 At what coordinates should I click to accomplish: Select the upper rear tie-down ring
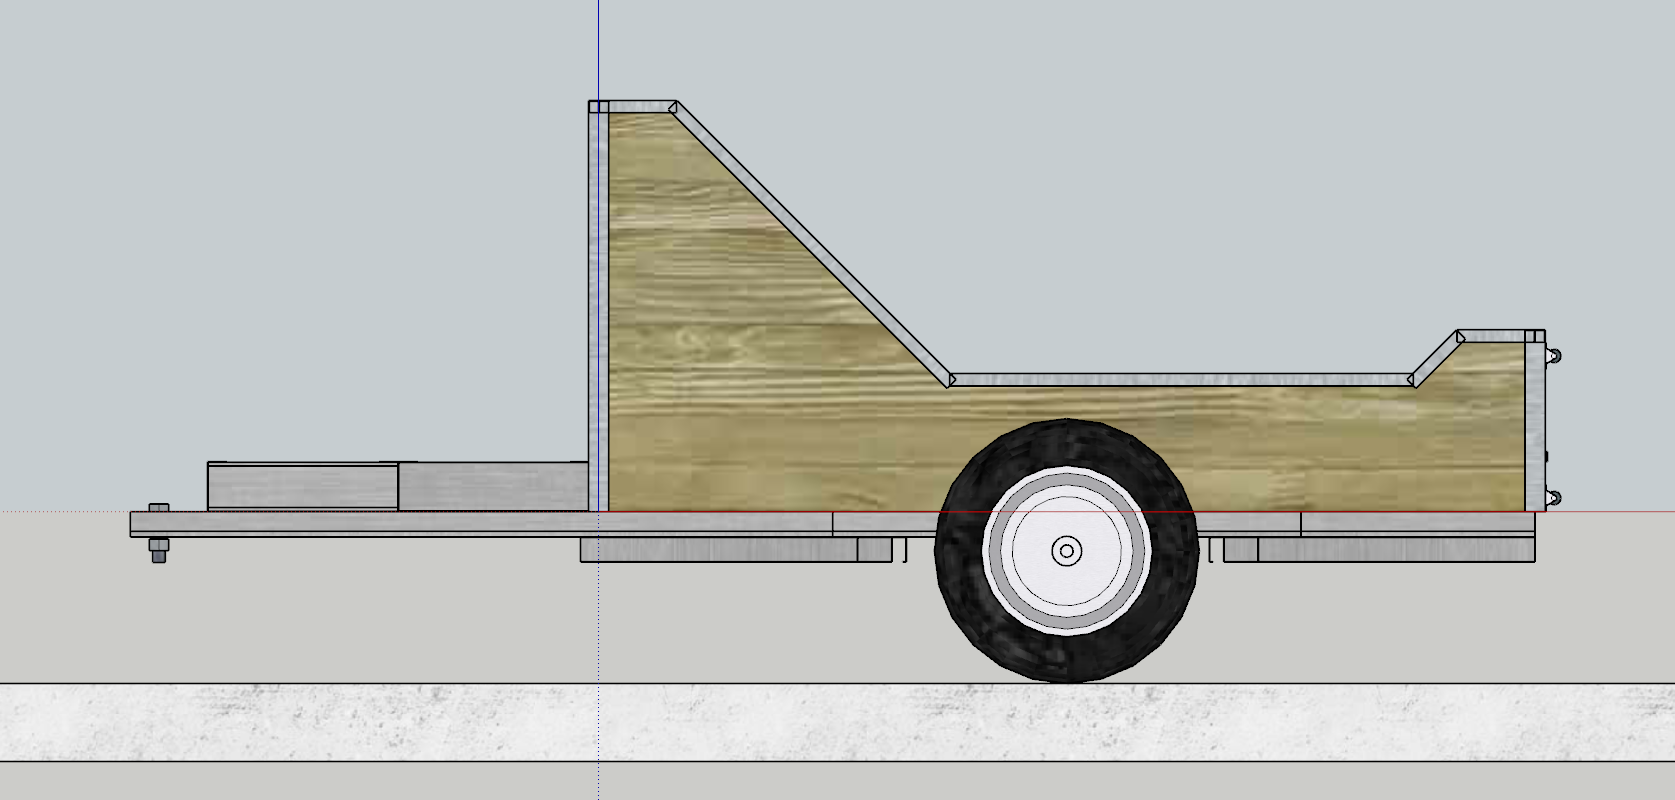1553,355
